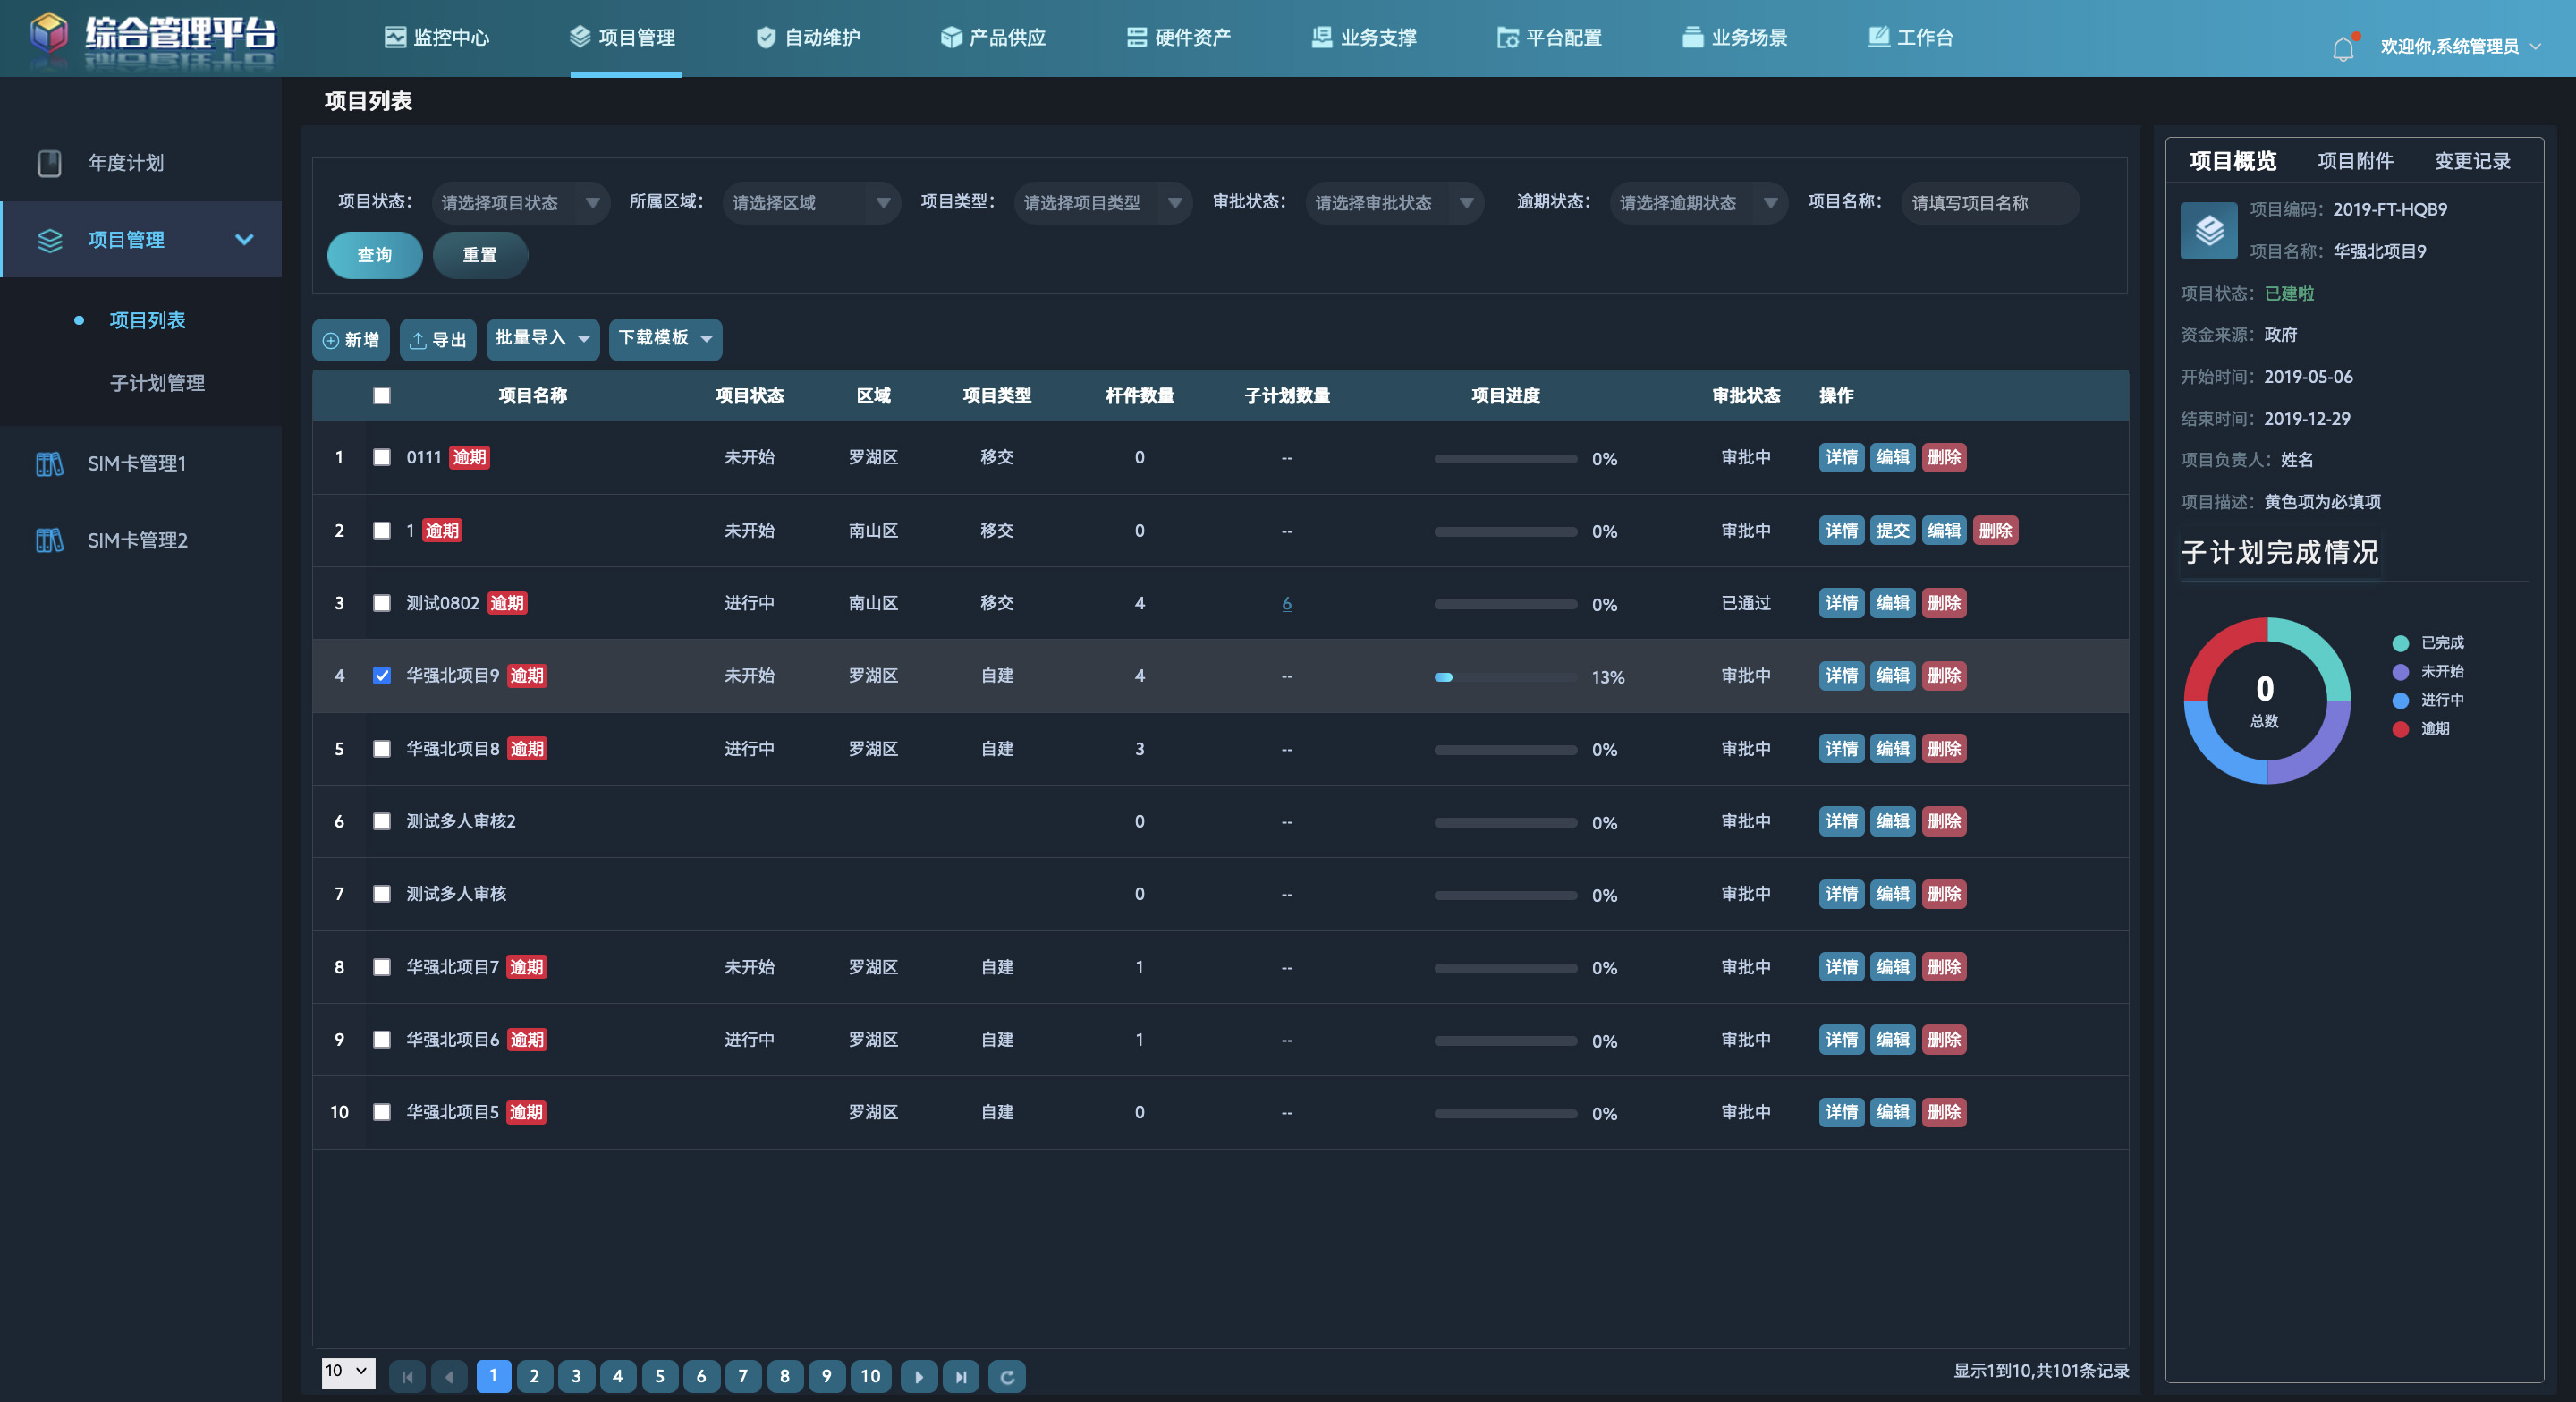Open the 项目状态 dropdown
Image resolution: width=2576 pixels, height=1402 pixels.
(x=520, y=203)
